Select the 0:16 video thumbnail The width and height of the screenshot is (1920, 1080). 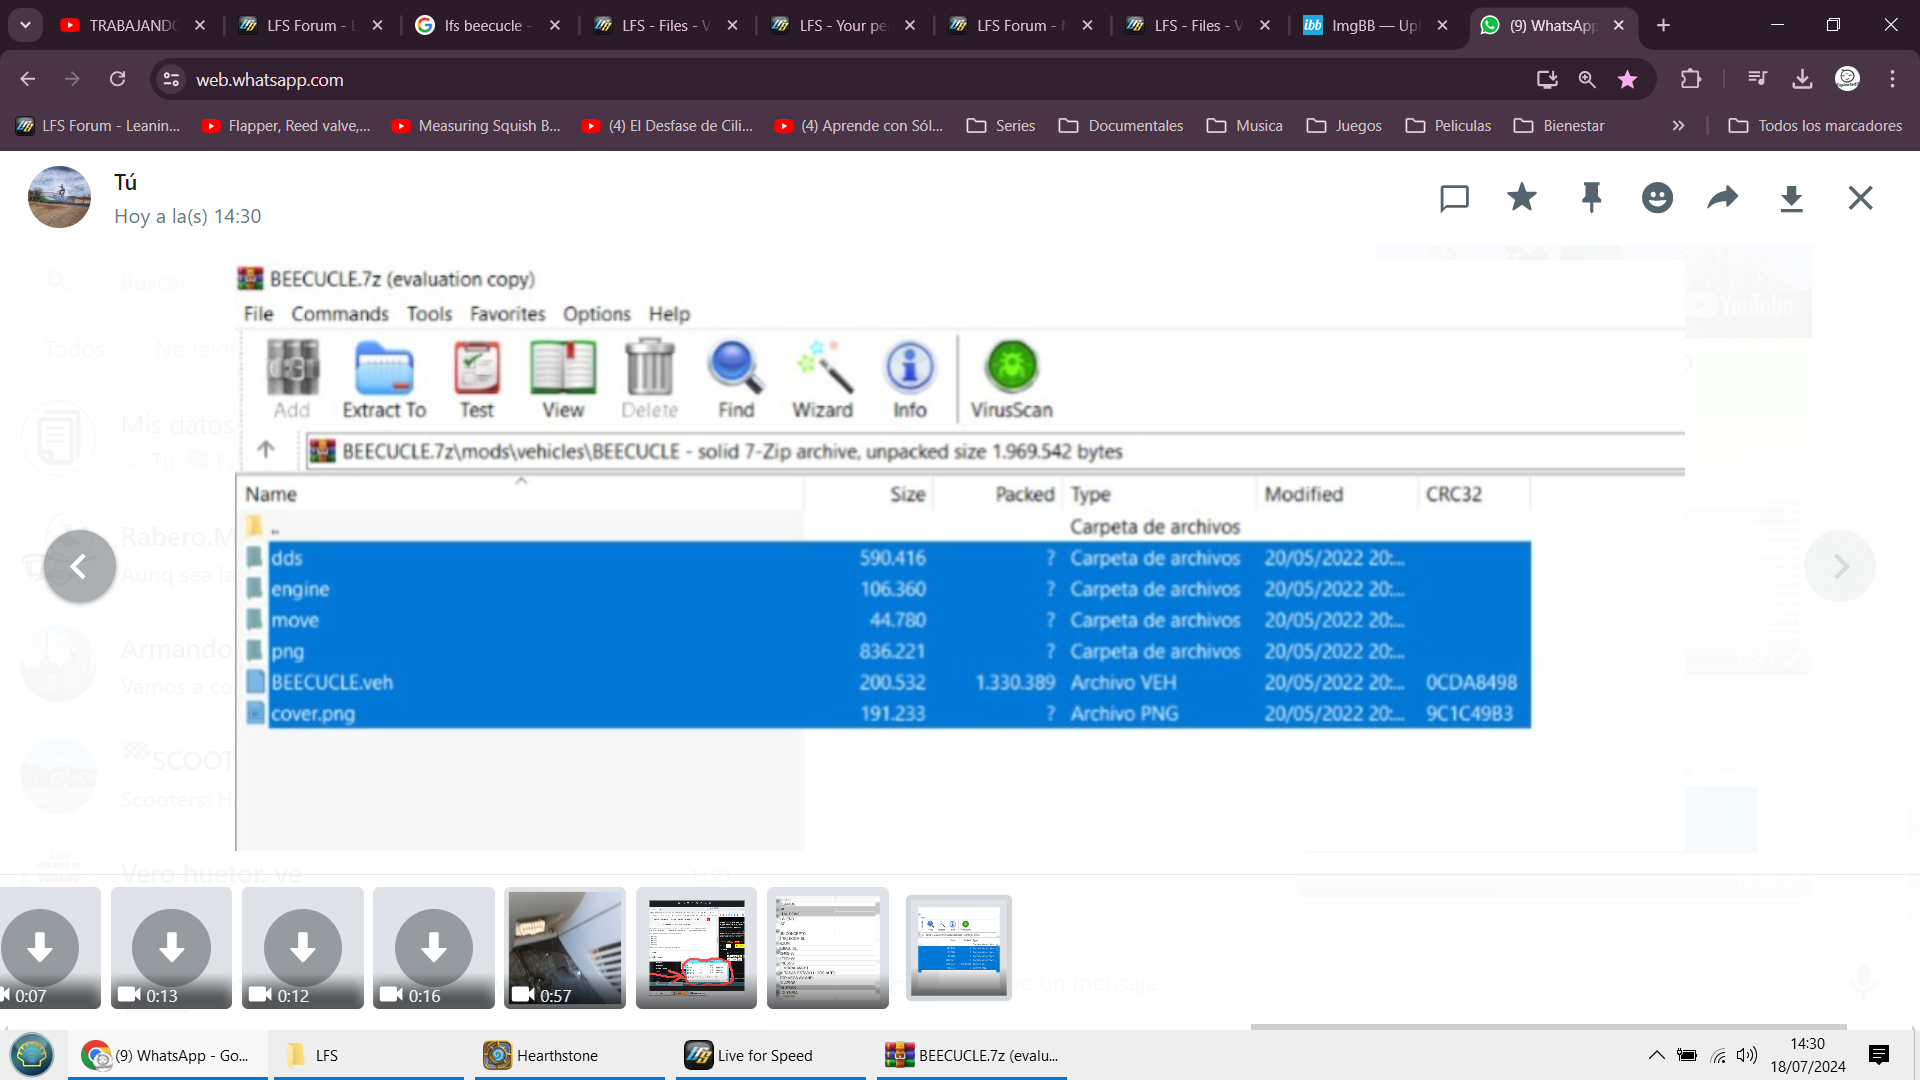[434, 947]
